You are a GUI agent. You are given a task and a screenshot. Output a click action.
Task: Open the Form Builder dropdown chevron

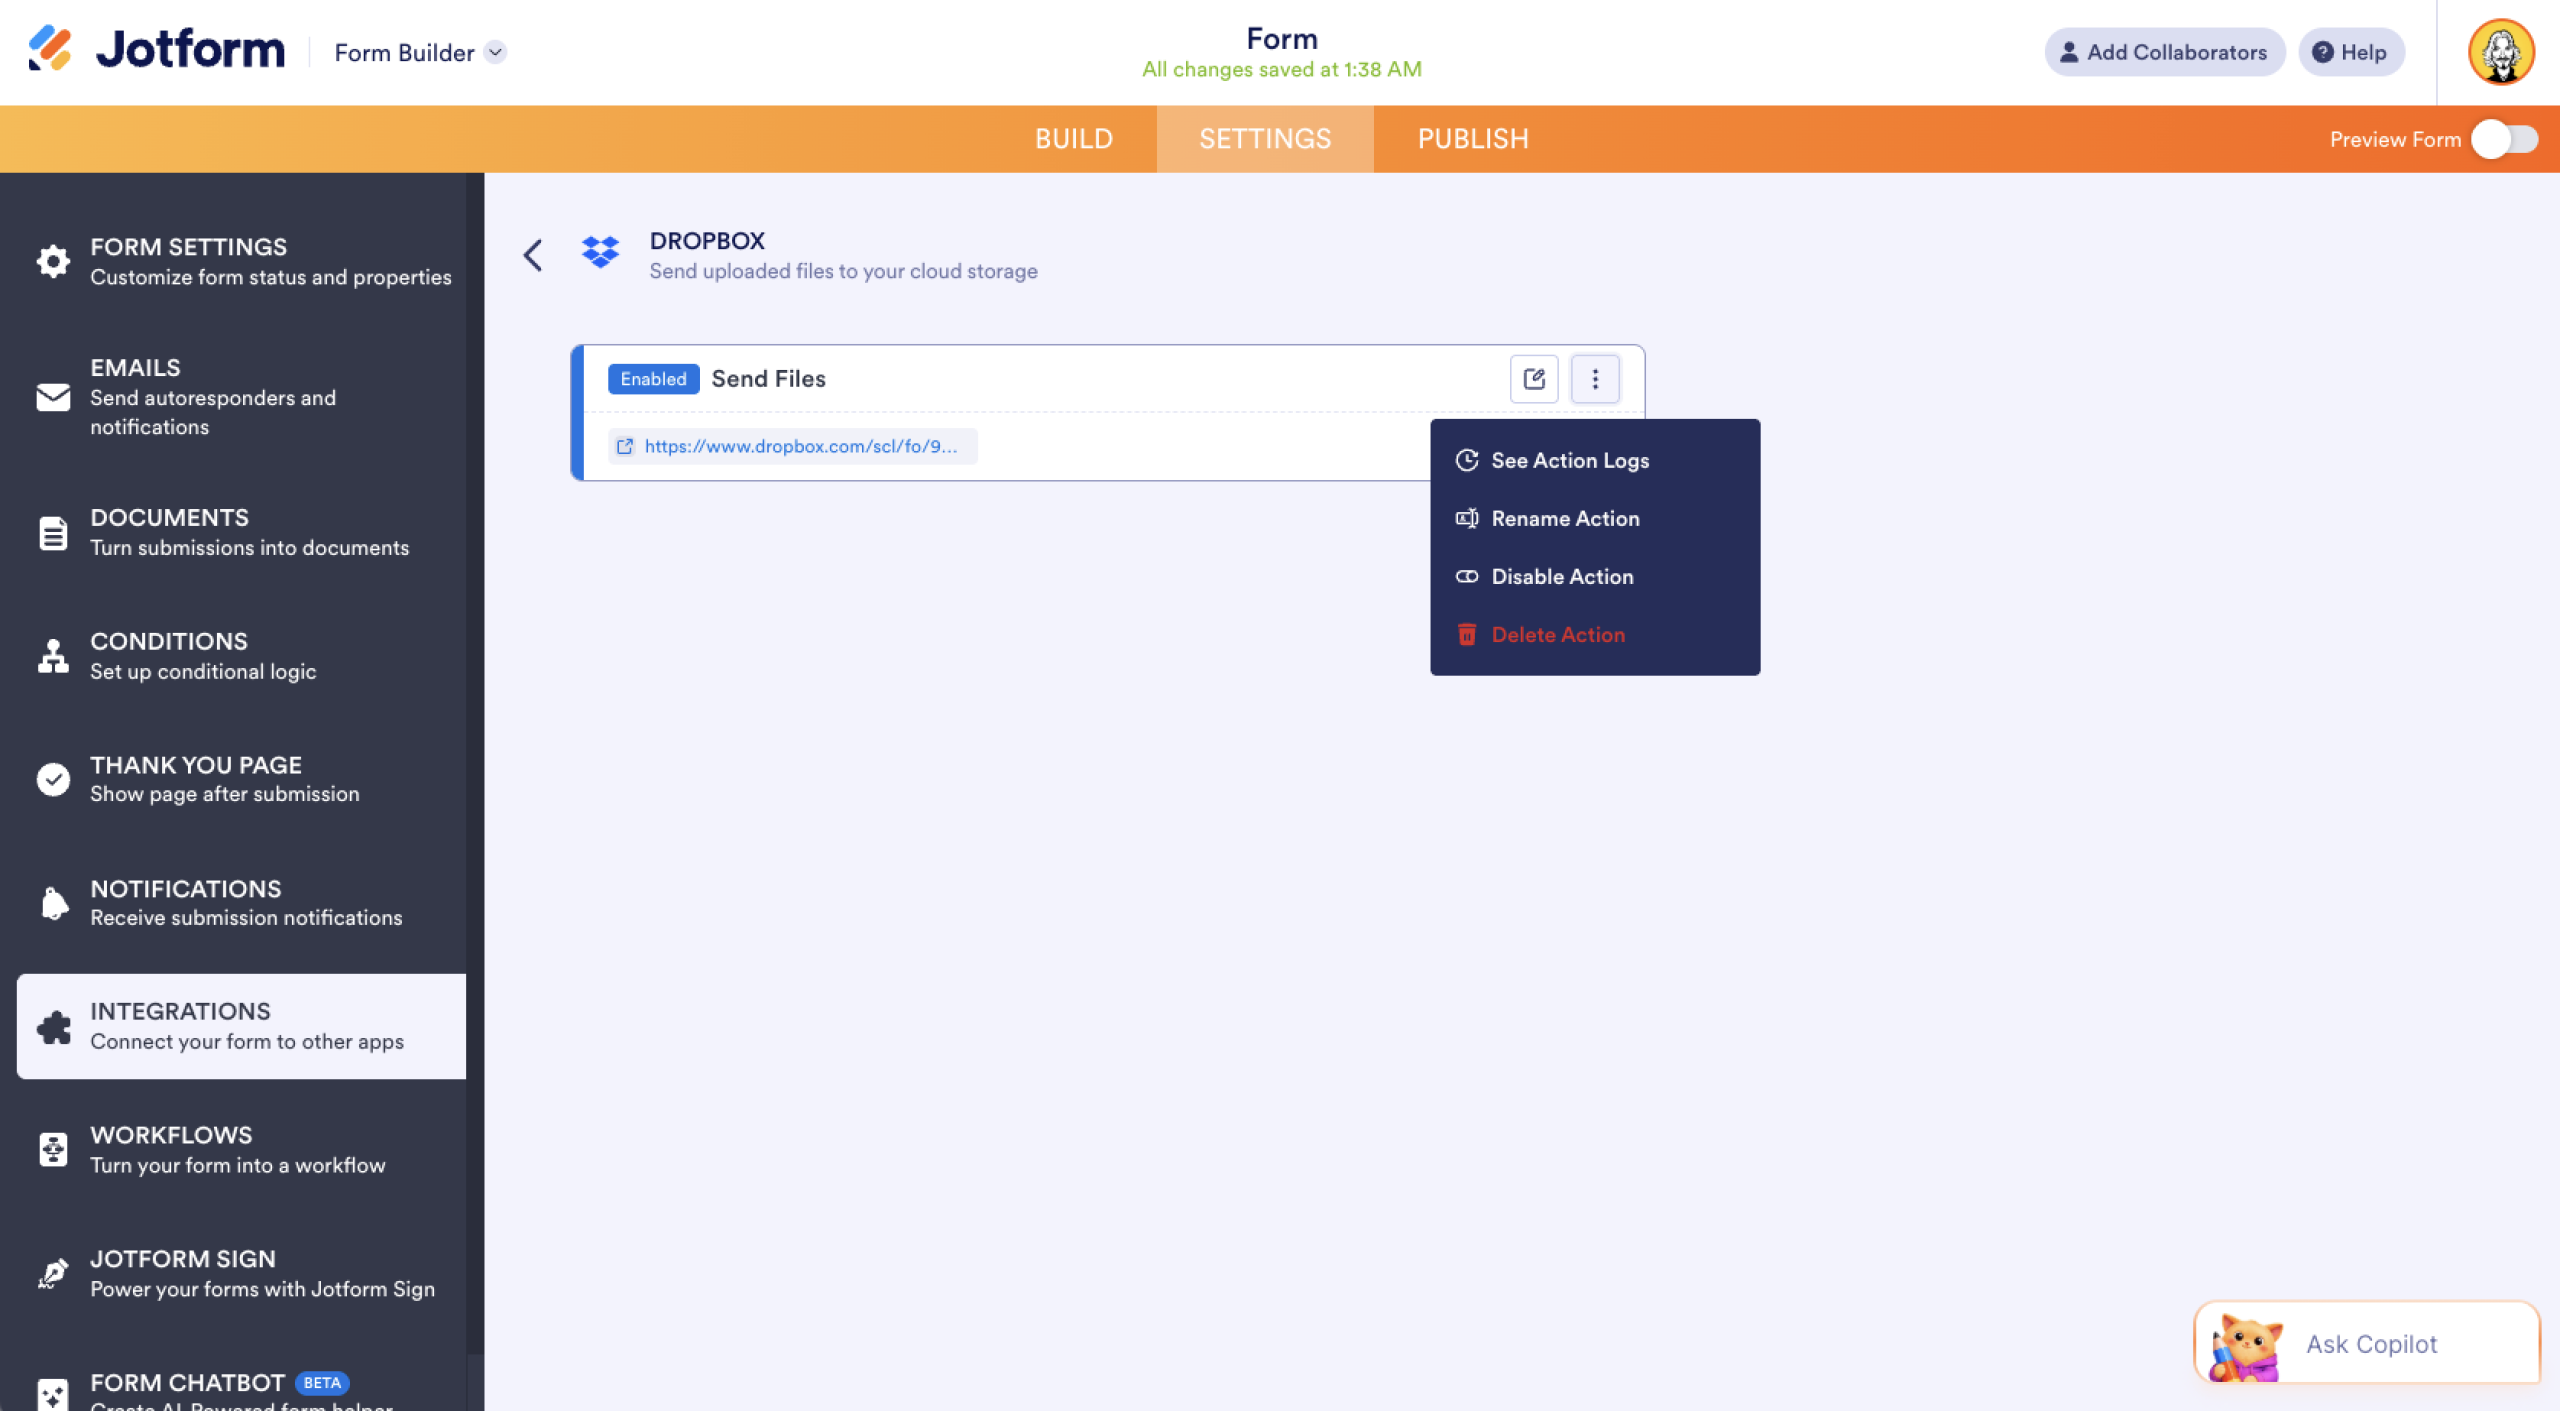tap(494, 52)
